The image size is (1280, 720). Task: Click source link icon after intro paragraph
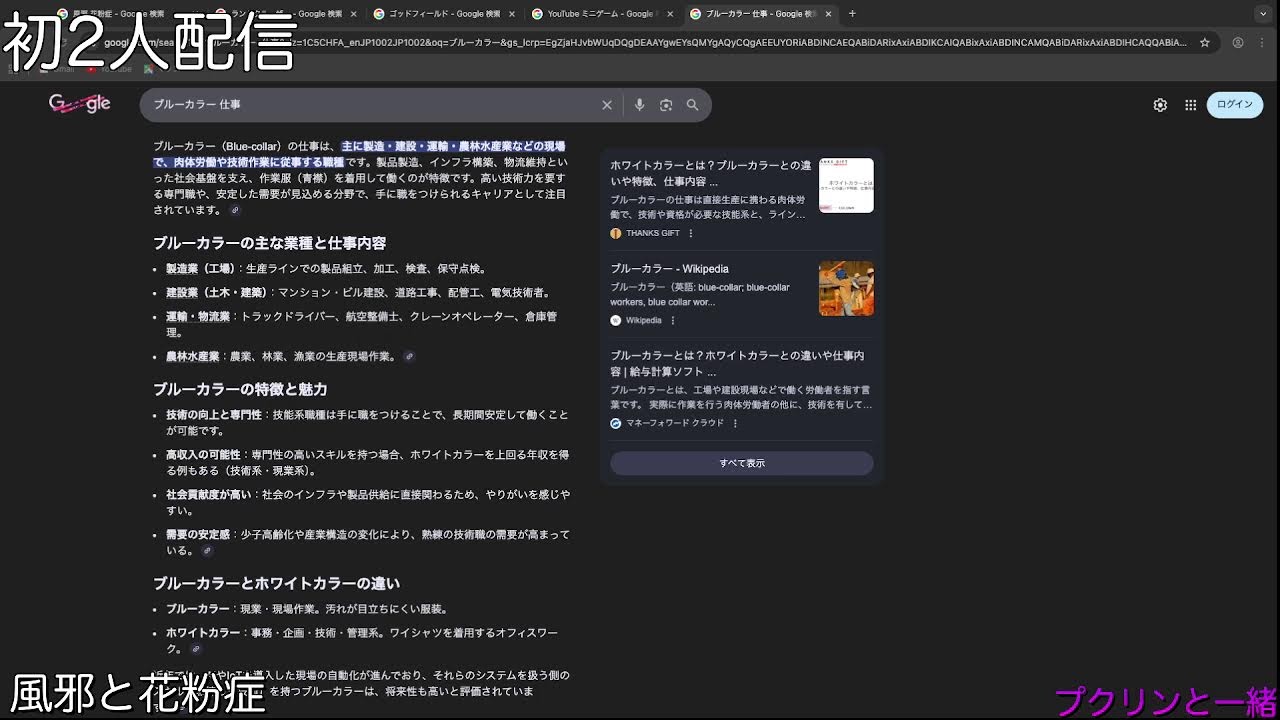235,211
